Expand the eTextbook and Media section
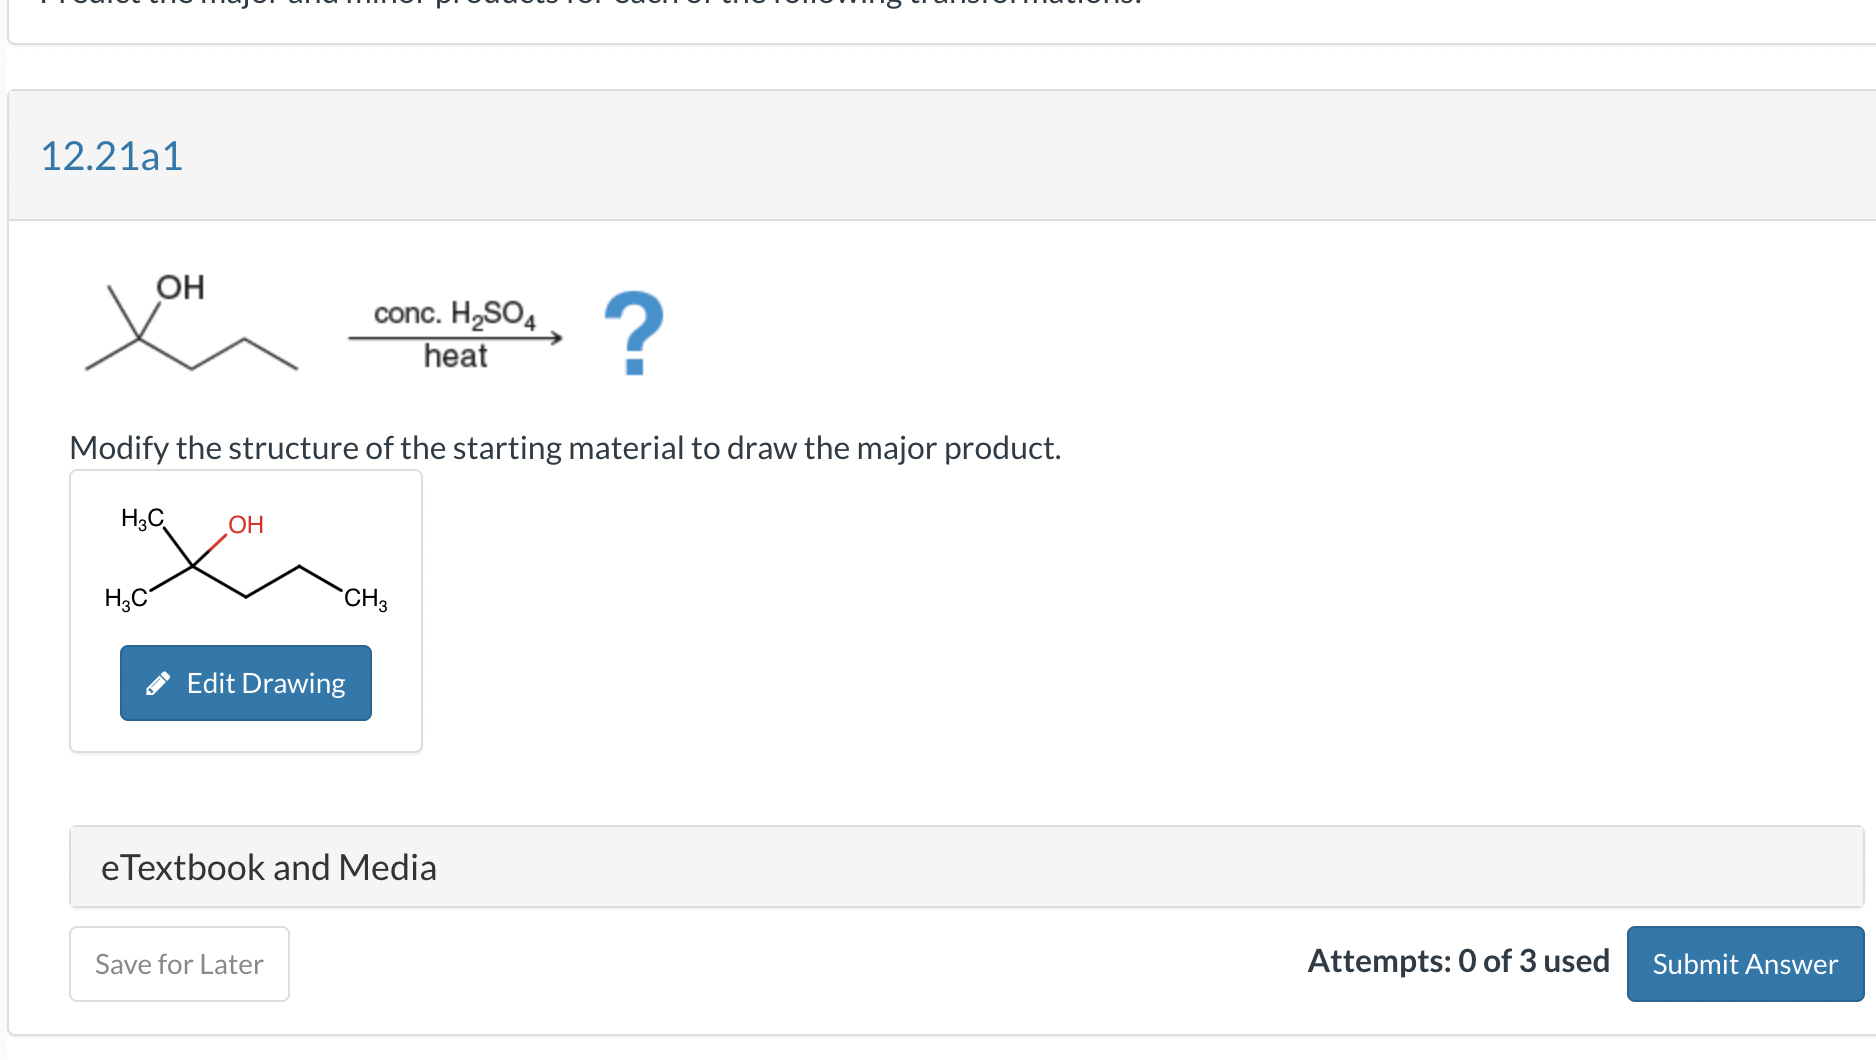Viewport: 1876px width, 1060px height. 268,866
